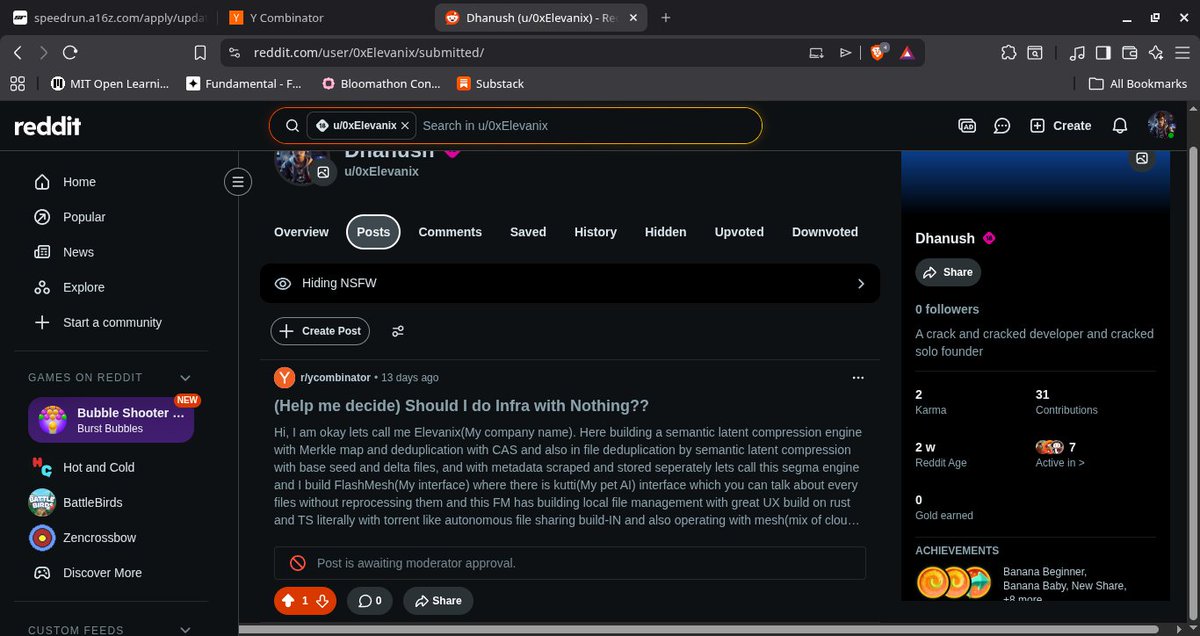
Task: Open the Bubble Shooter game card
Action: [x=111, y=420]
